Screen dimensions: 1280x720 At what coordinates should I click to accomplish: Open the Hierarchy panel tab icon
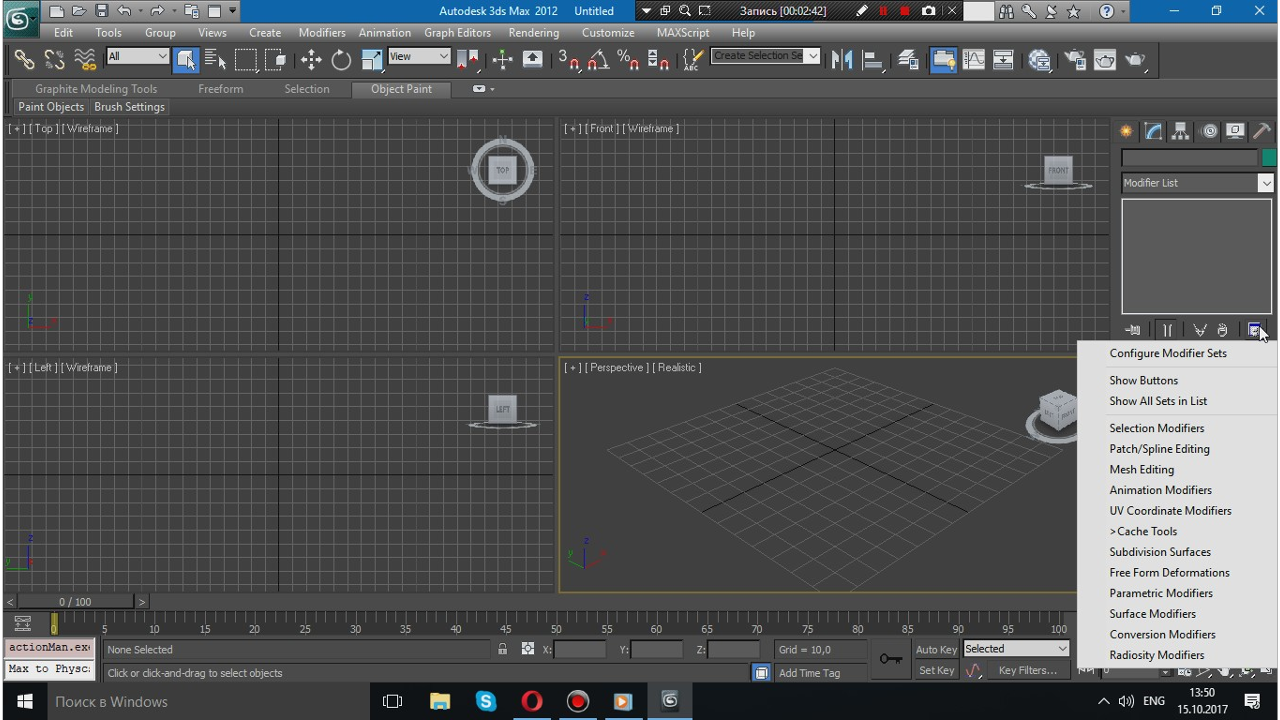[1181, 131]
